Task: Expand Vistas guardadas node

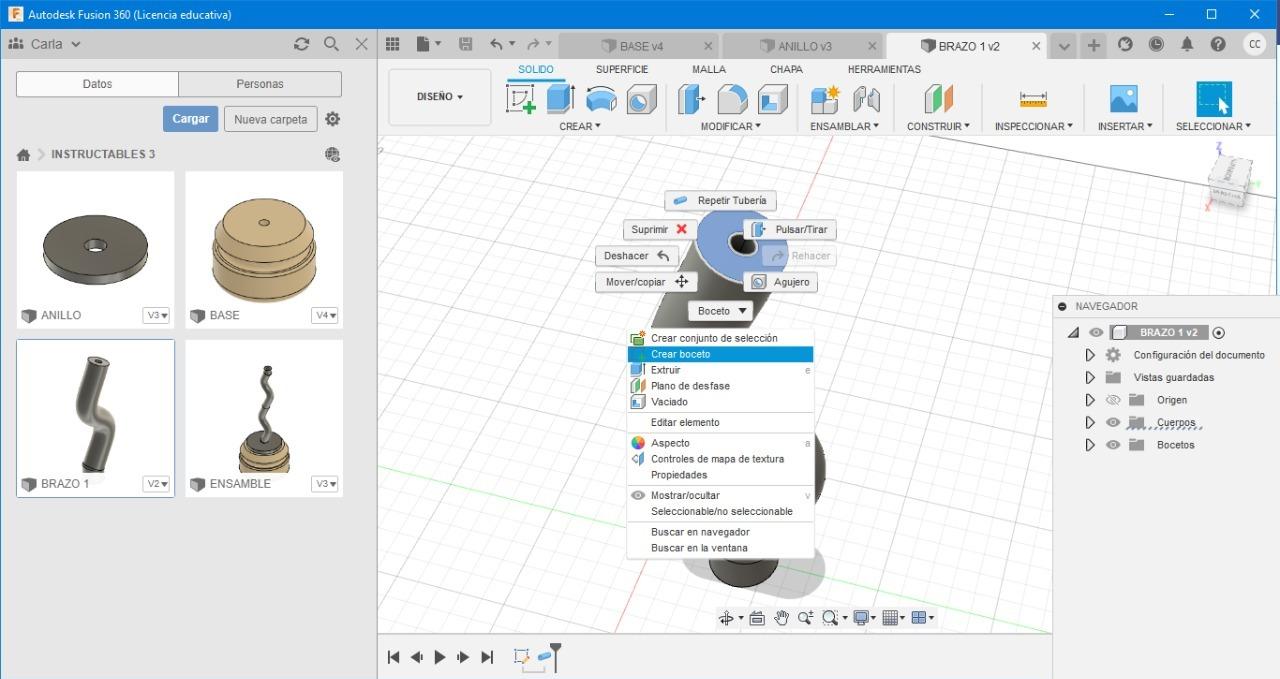Action: click(x=1090, y=378)
